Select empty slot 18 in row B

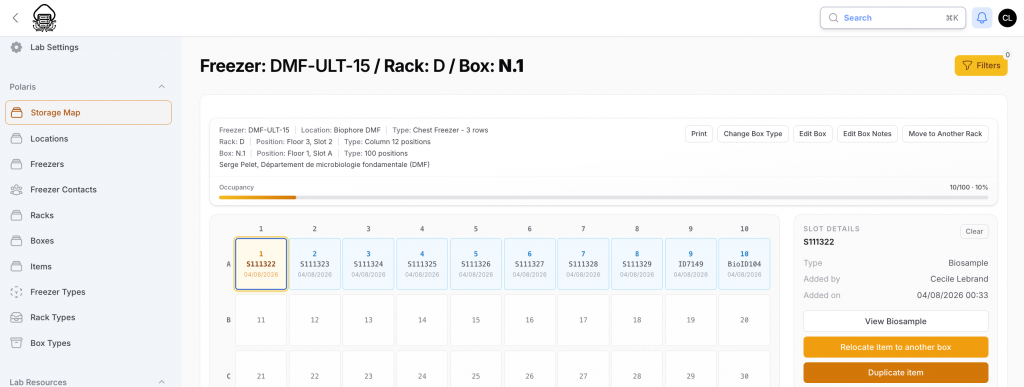(x=637, y=320)
